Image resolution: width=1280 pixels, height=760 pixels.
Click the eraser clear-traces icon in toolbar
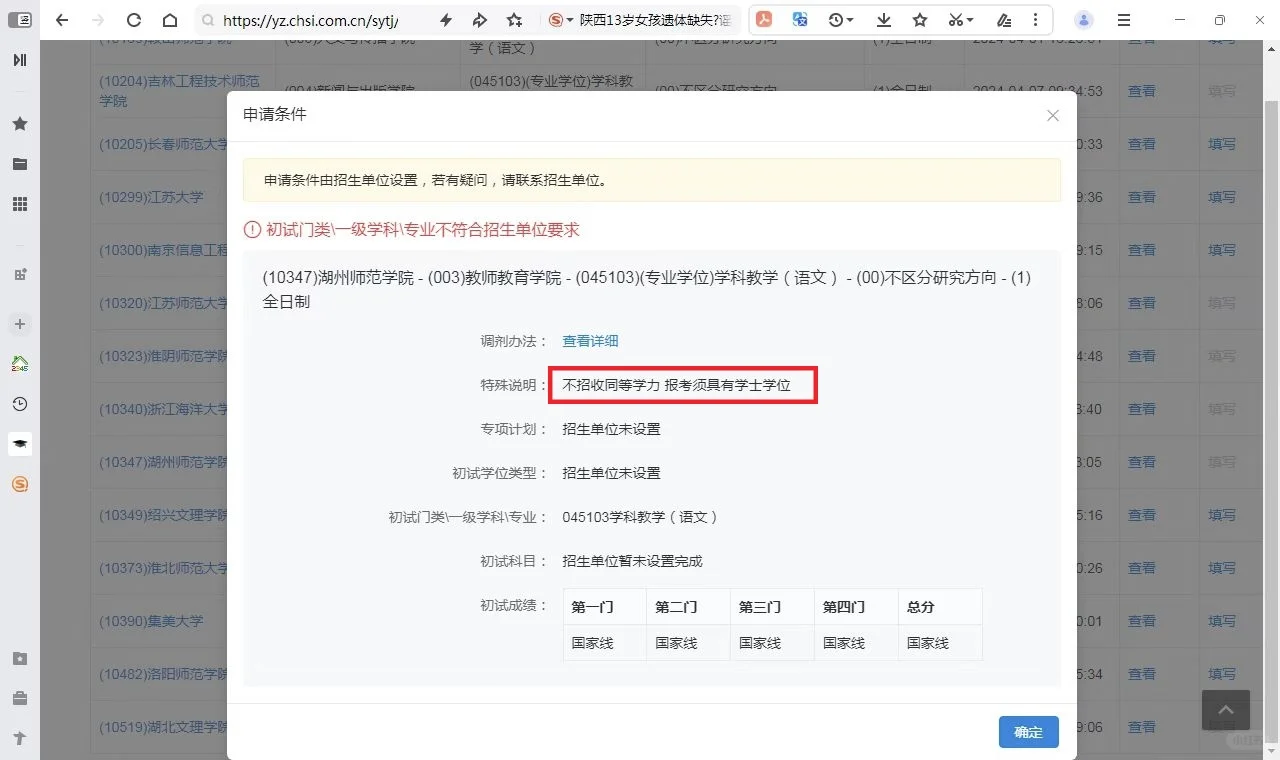click(1004, 20)
